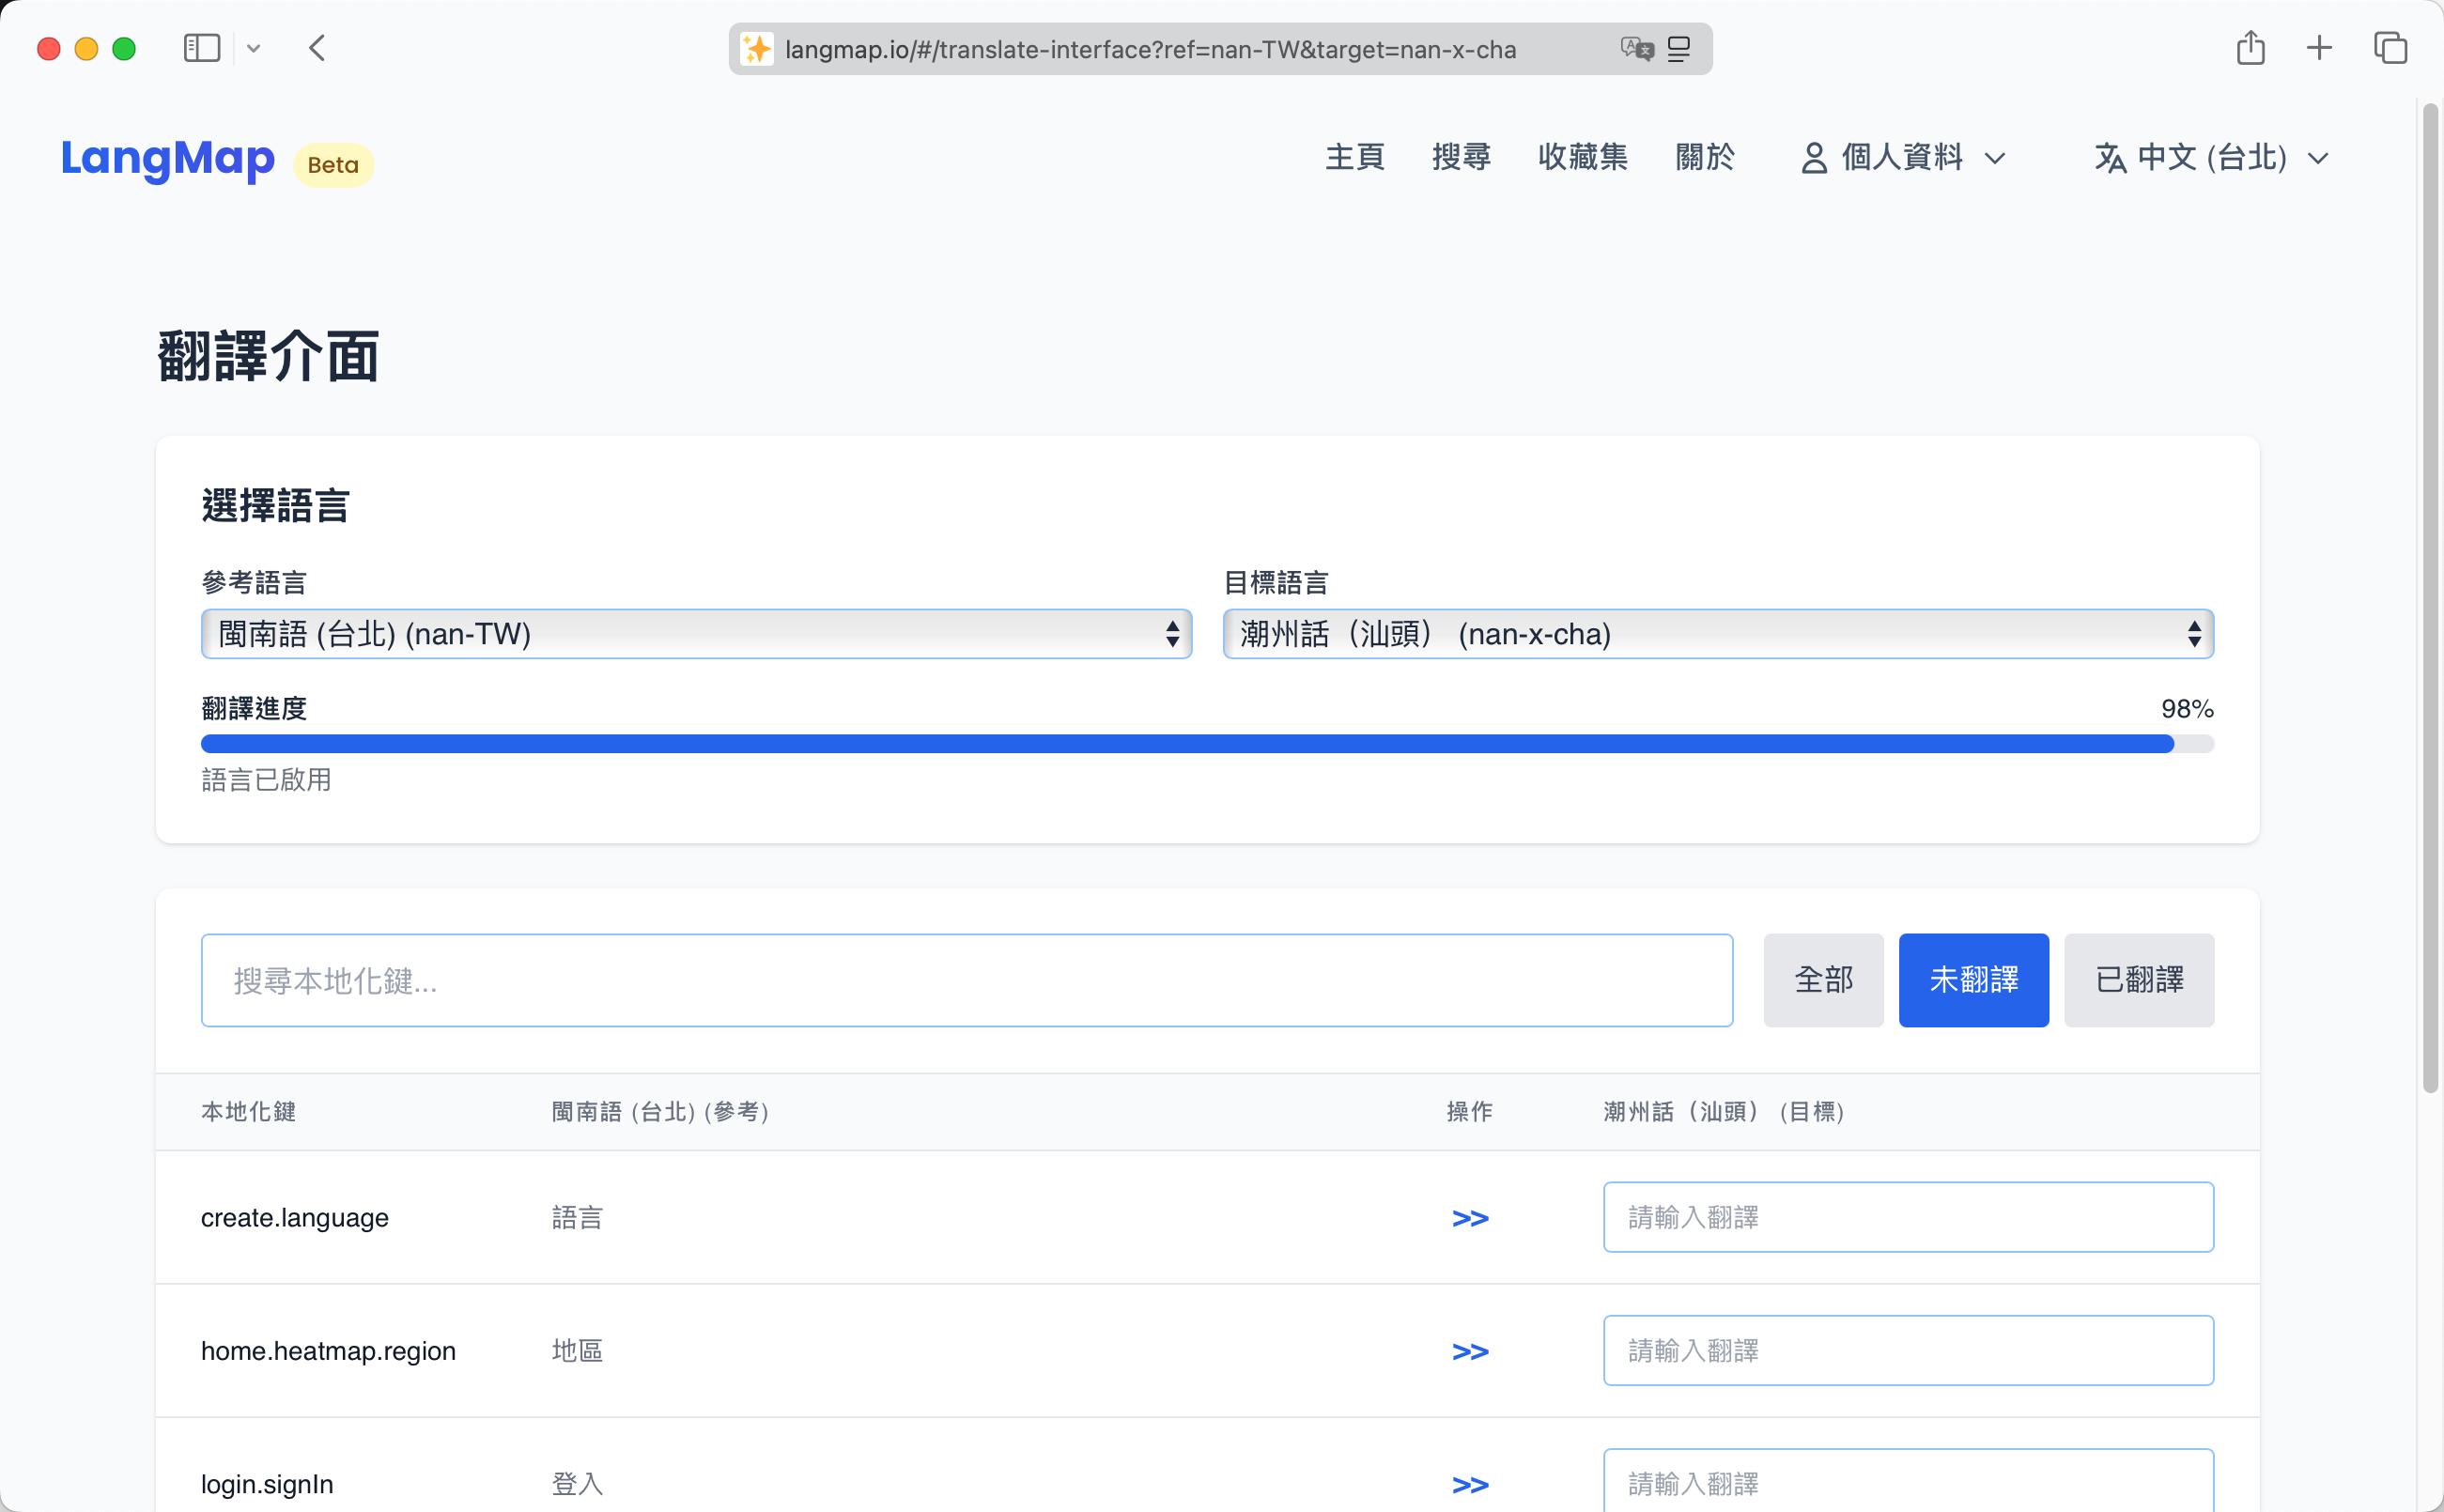Expand the 中文 (台北) language menu
Screen dimensions: 2444x1512
pos(2212,157)
